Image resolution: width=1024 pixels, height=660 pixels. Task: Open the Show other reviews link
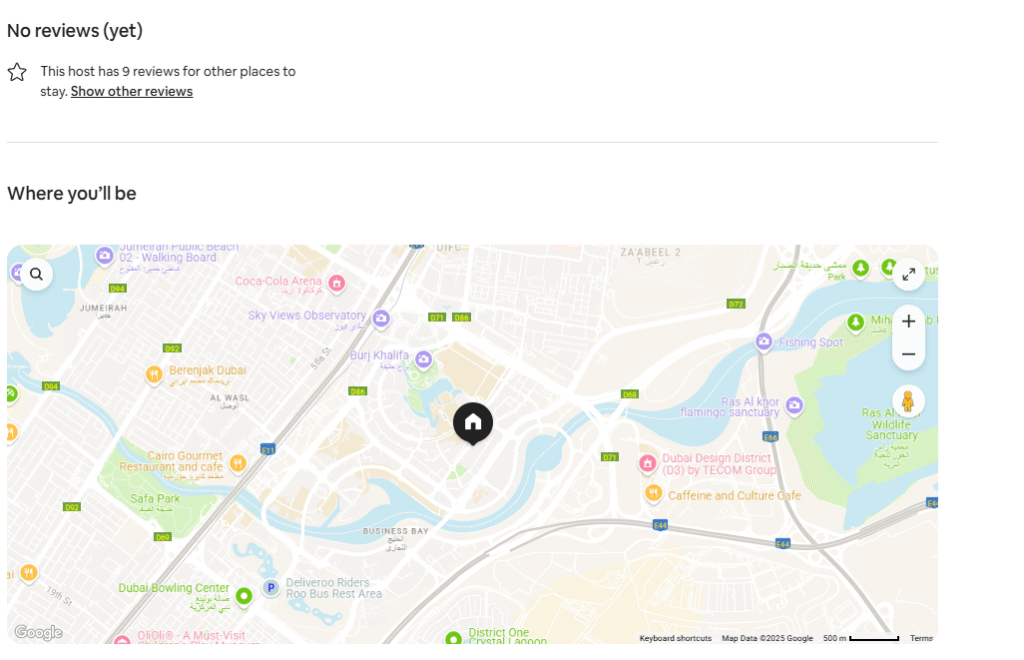[x=132, y=92]
